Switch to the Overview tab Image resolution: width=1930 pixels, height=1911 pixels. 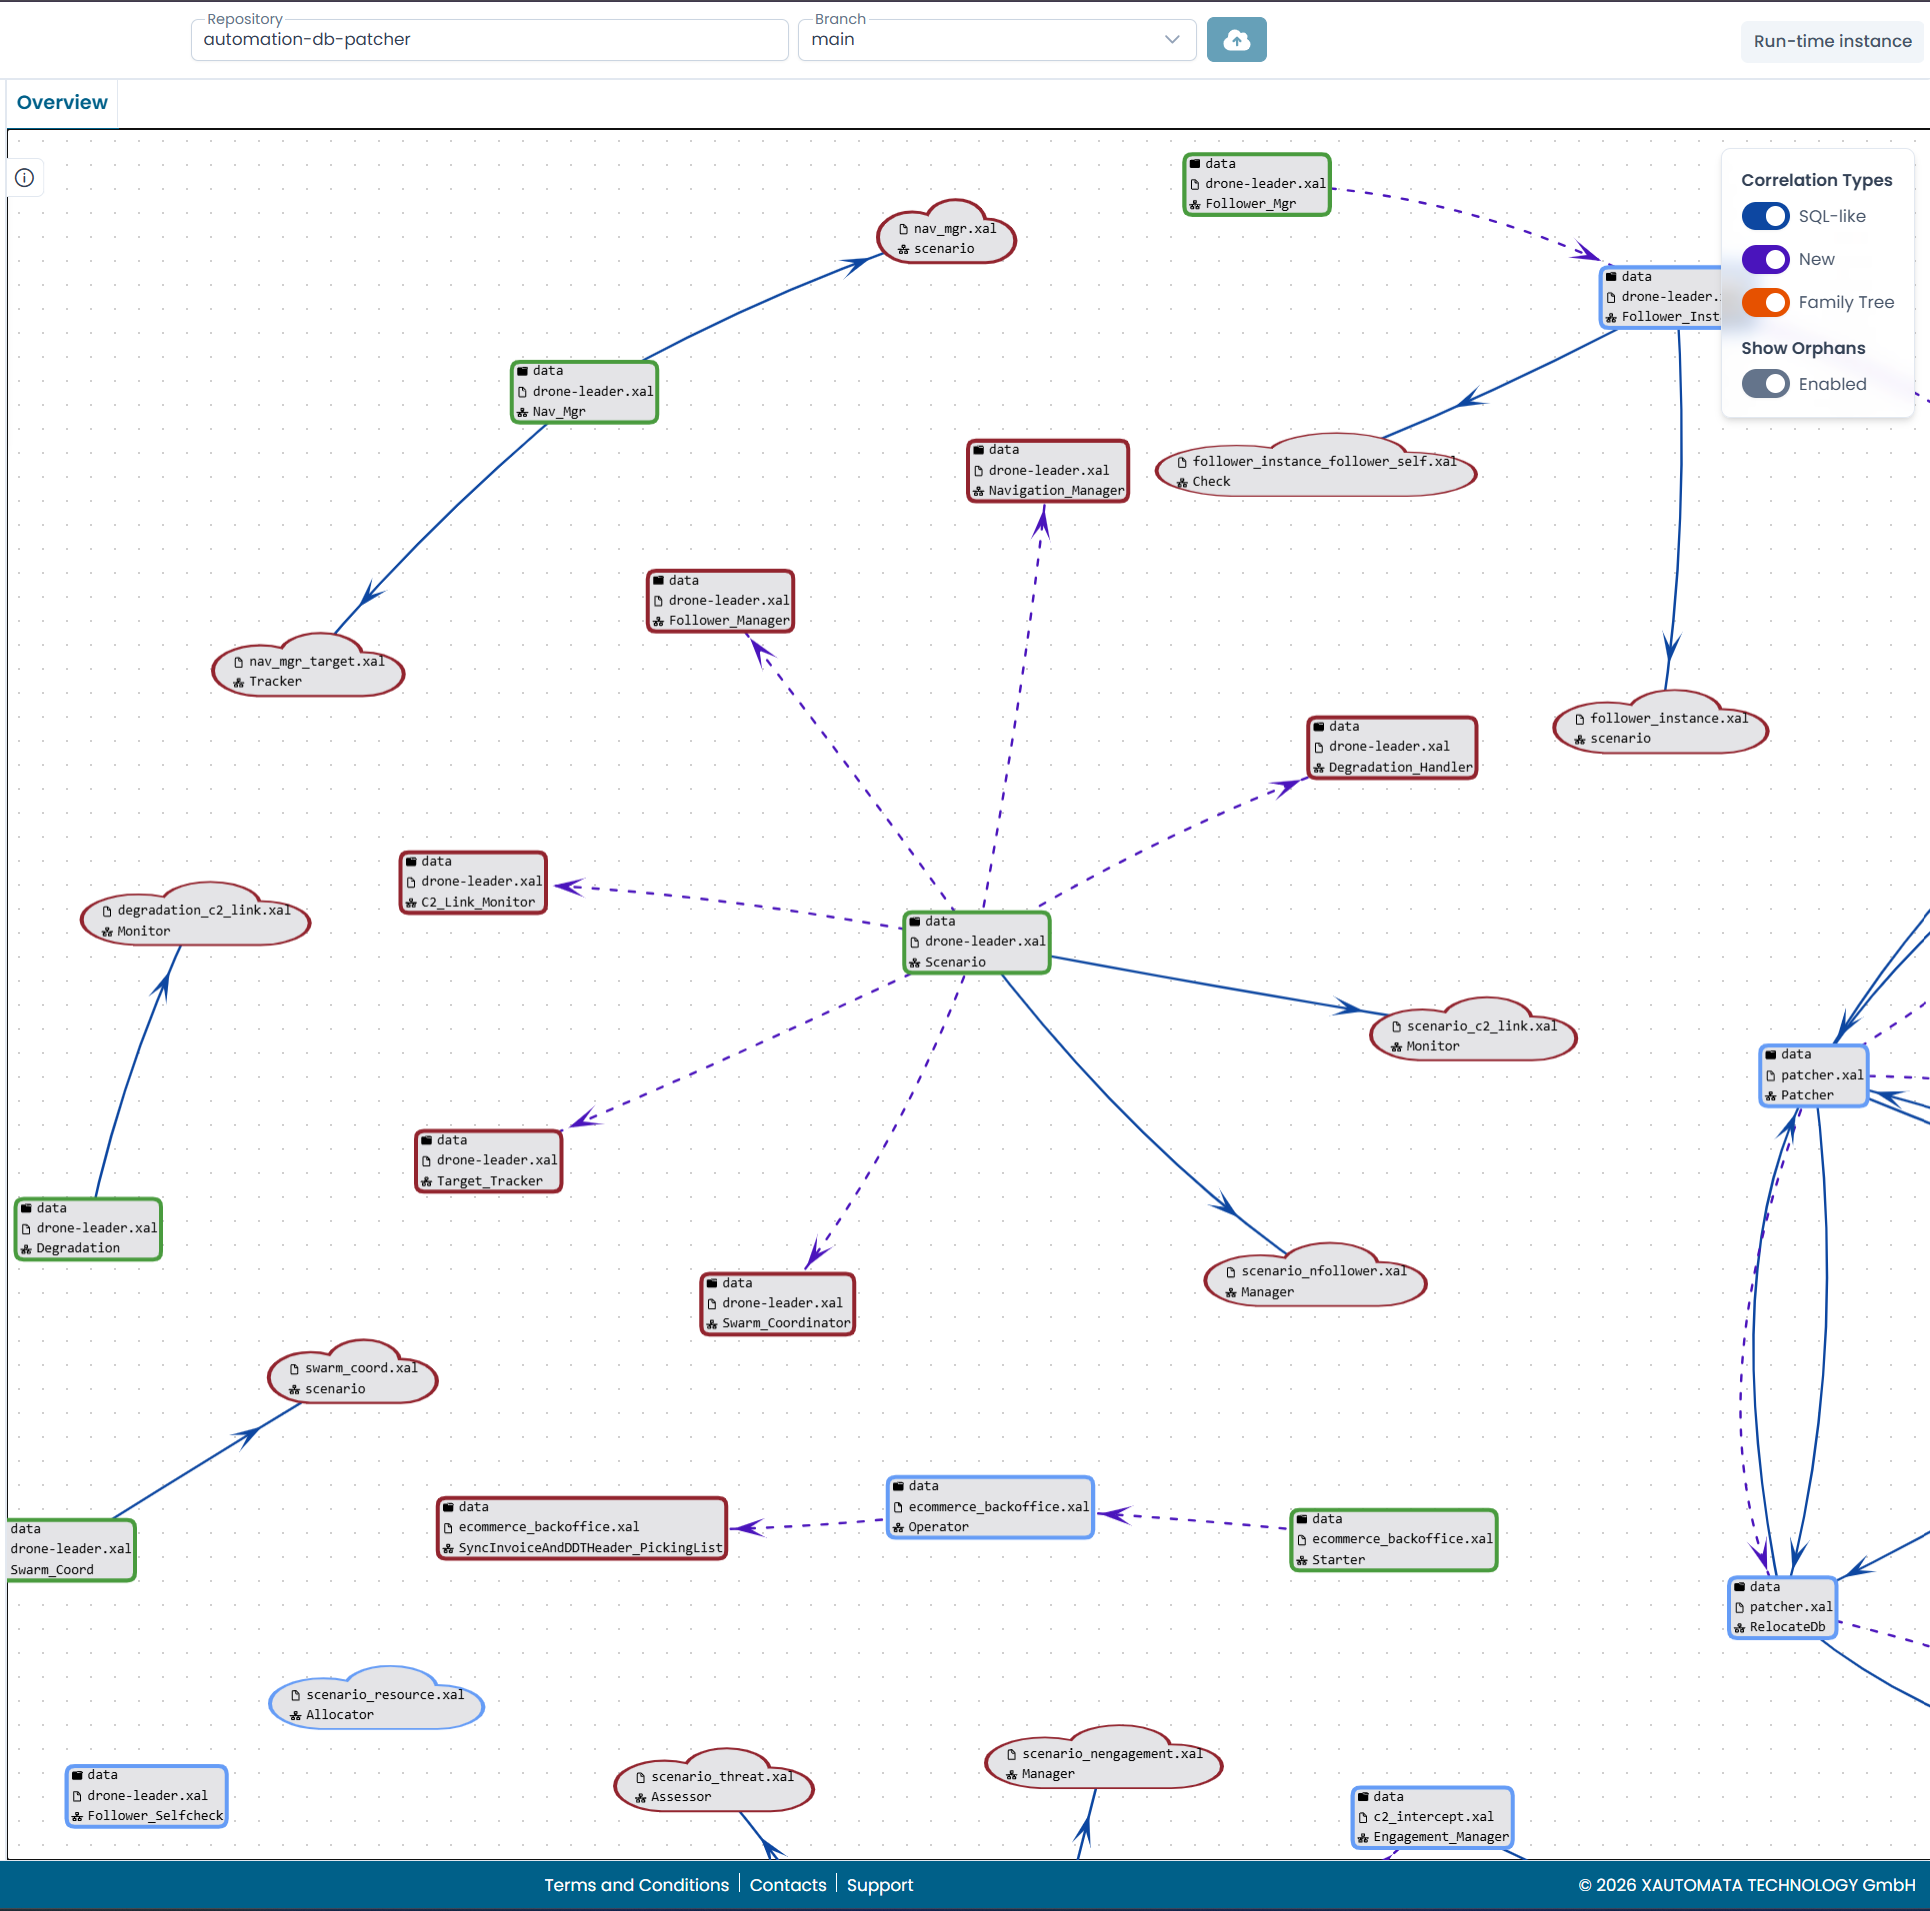(62, 102)
